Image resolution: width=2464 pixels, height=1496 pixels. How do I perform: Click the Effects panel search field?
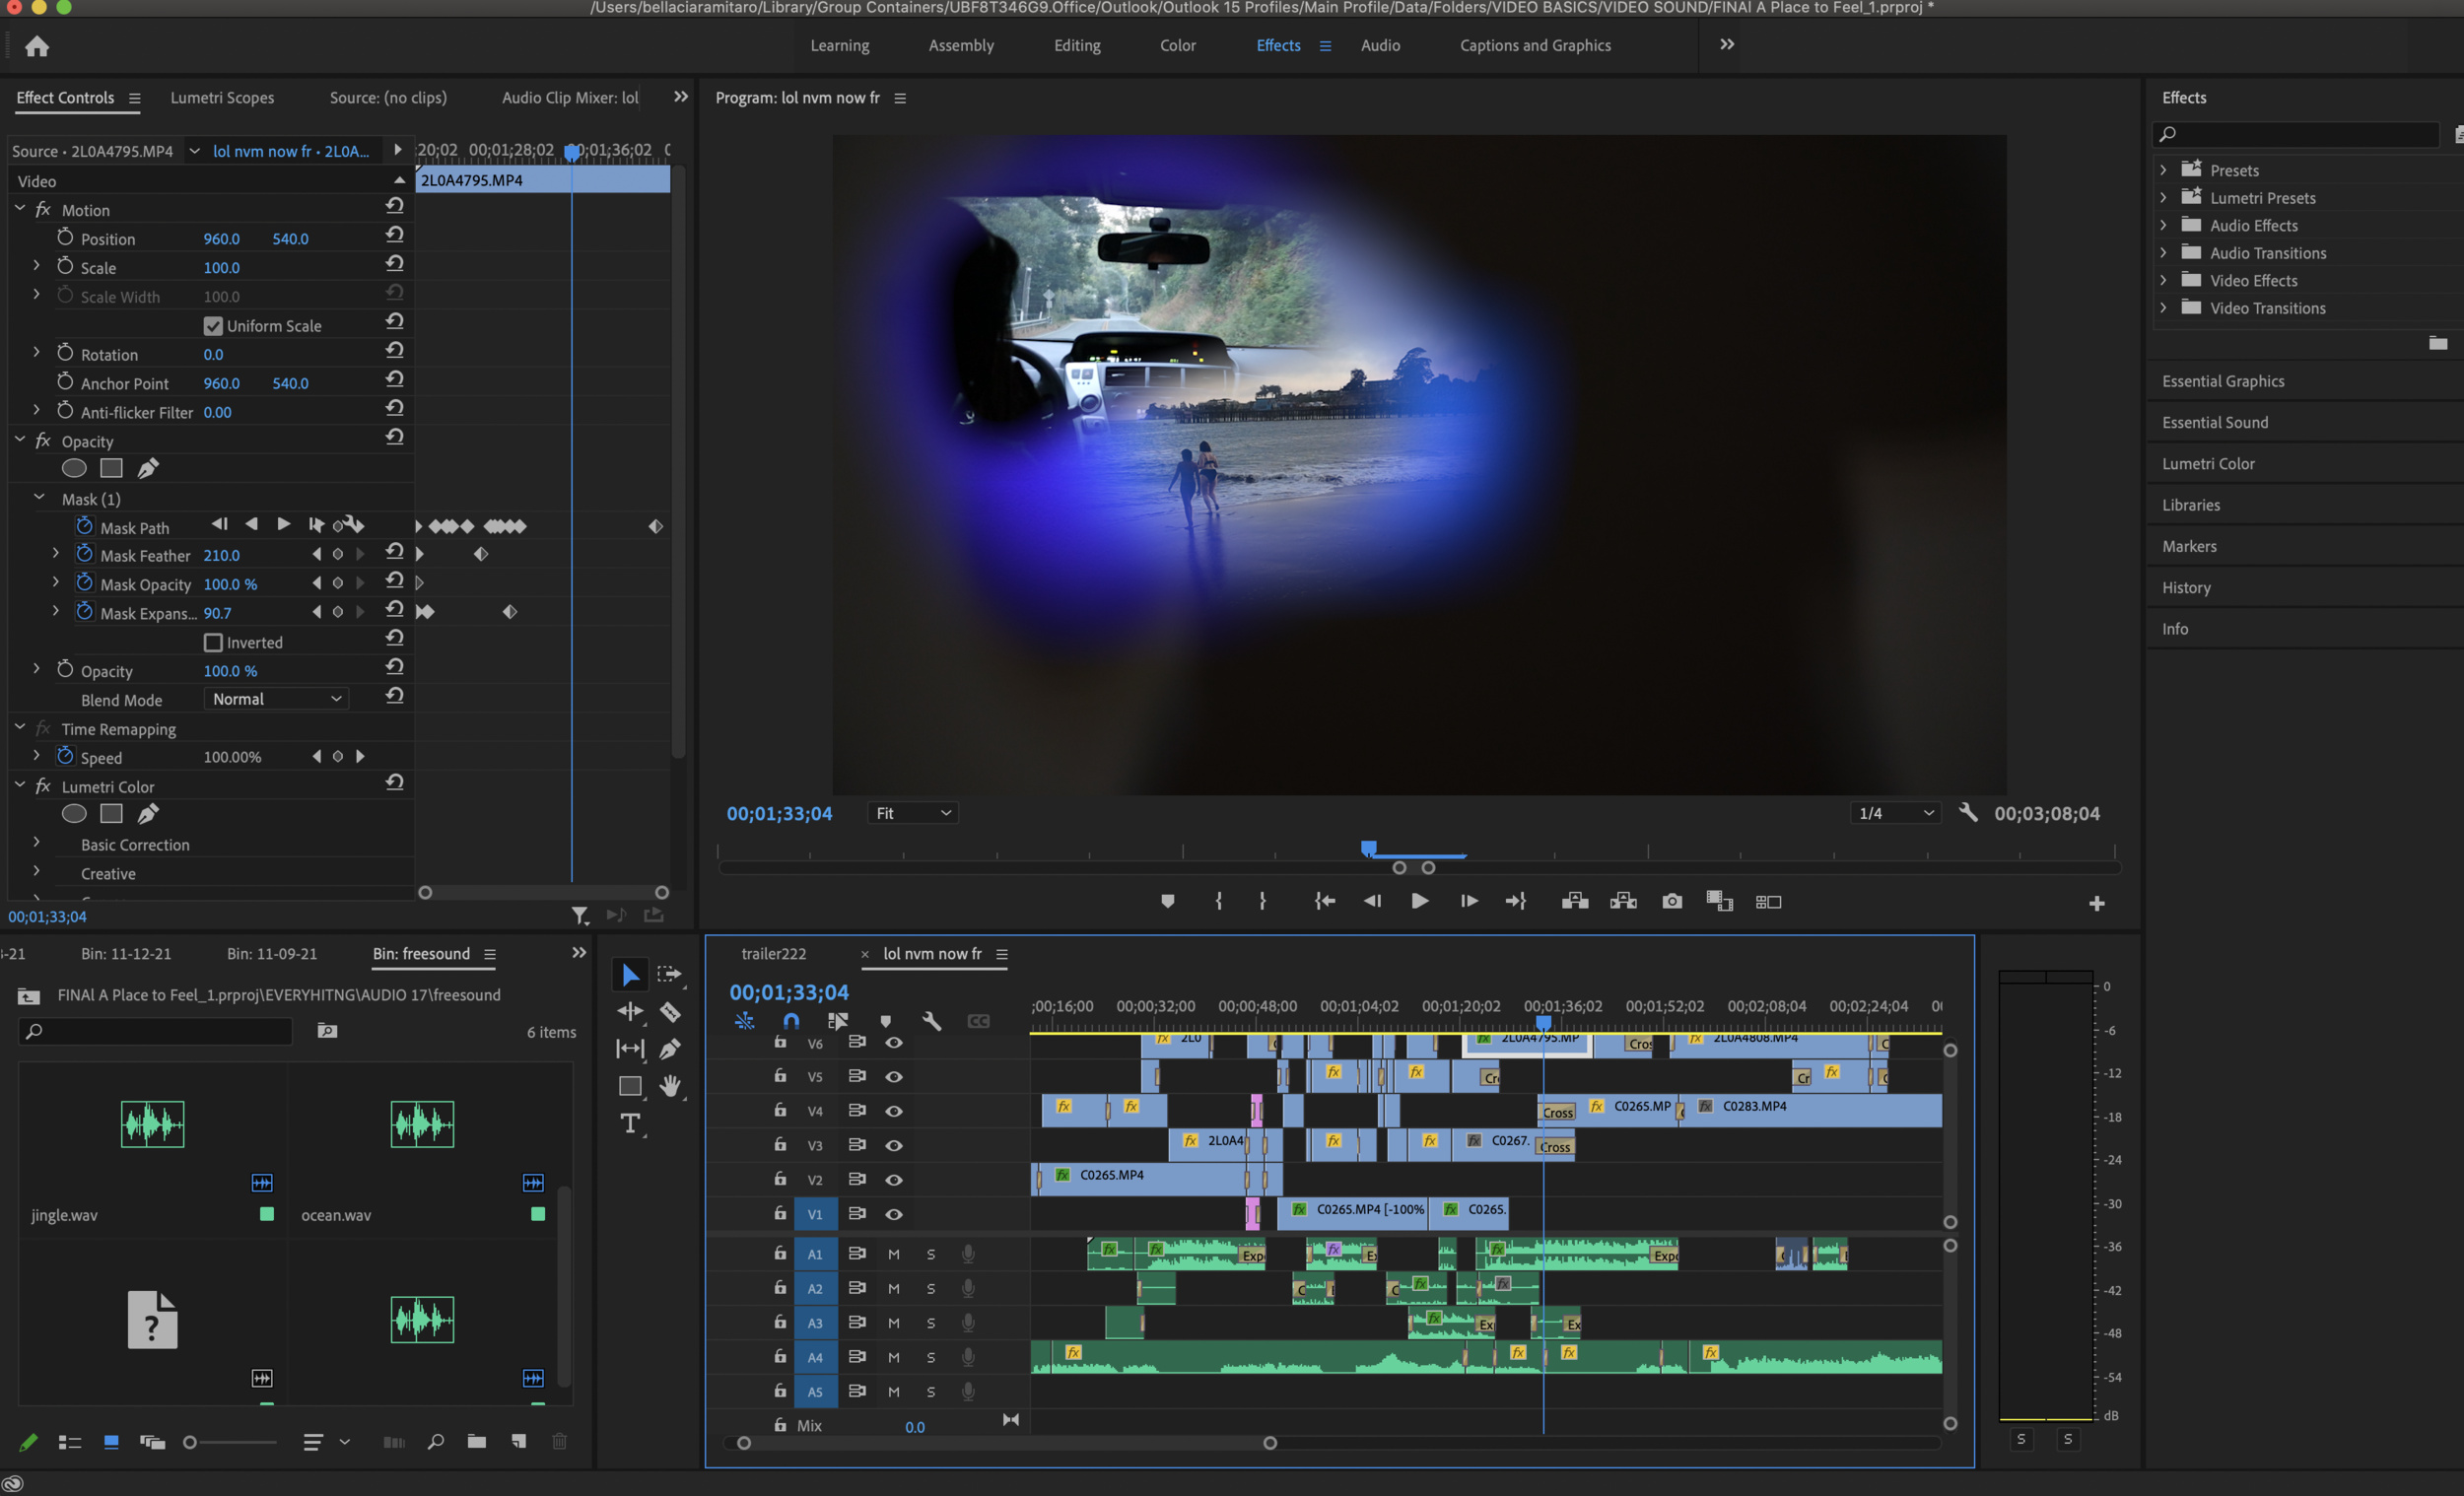(2300, 134)
